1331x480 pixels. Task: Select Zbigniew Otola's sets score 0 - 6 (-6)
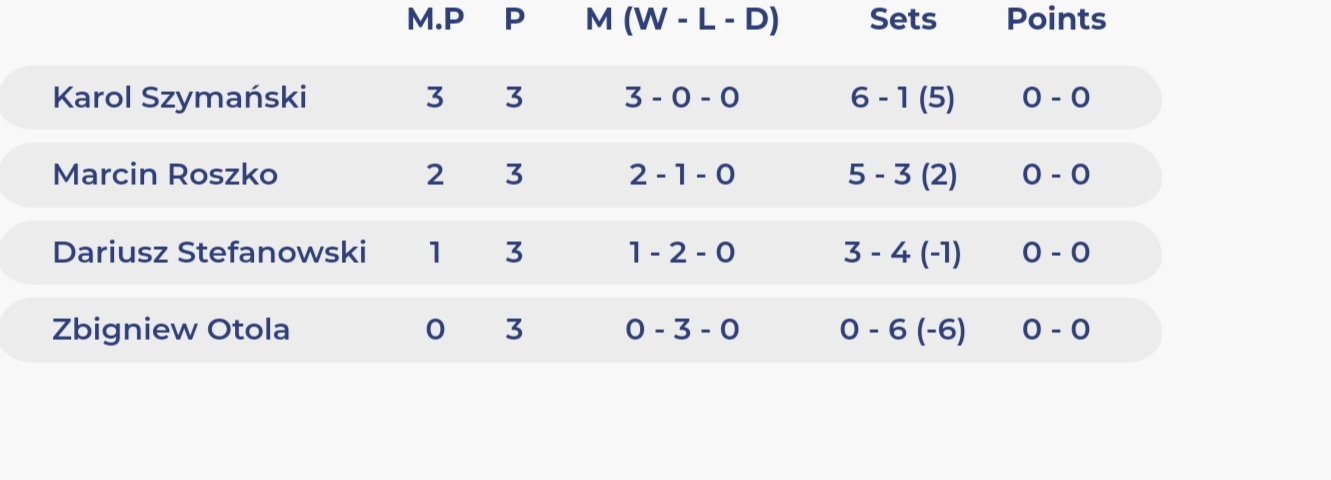903,329
